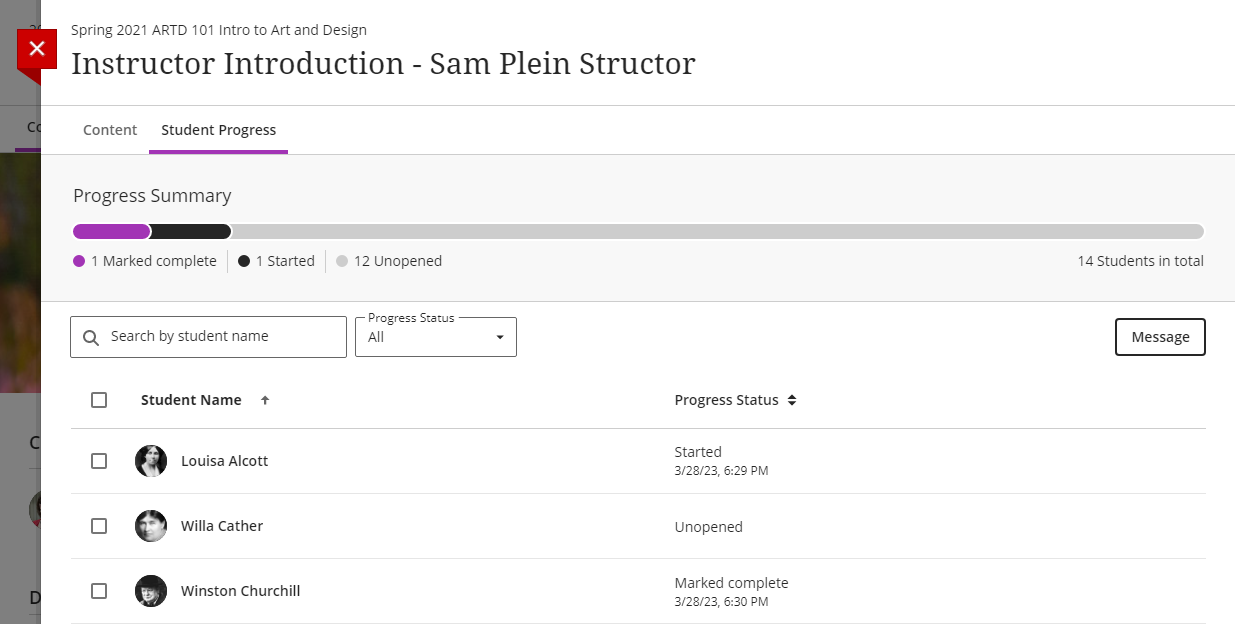The width and height of the screenshot is (1235, 624).
Task: Close the Instructor Introduction panel
Action: click(37, 48)
